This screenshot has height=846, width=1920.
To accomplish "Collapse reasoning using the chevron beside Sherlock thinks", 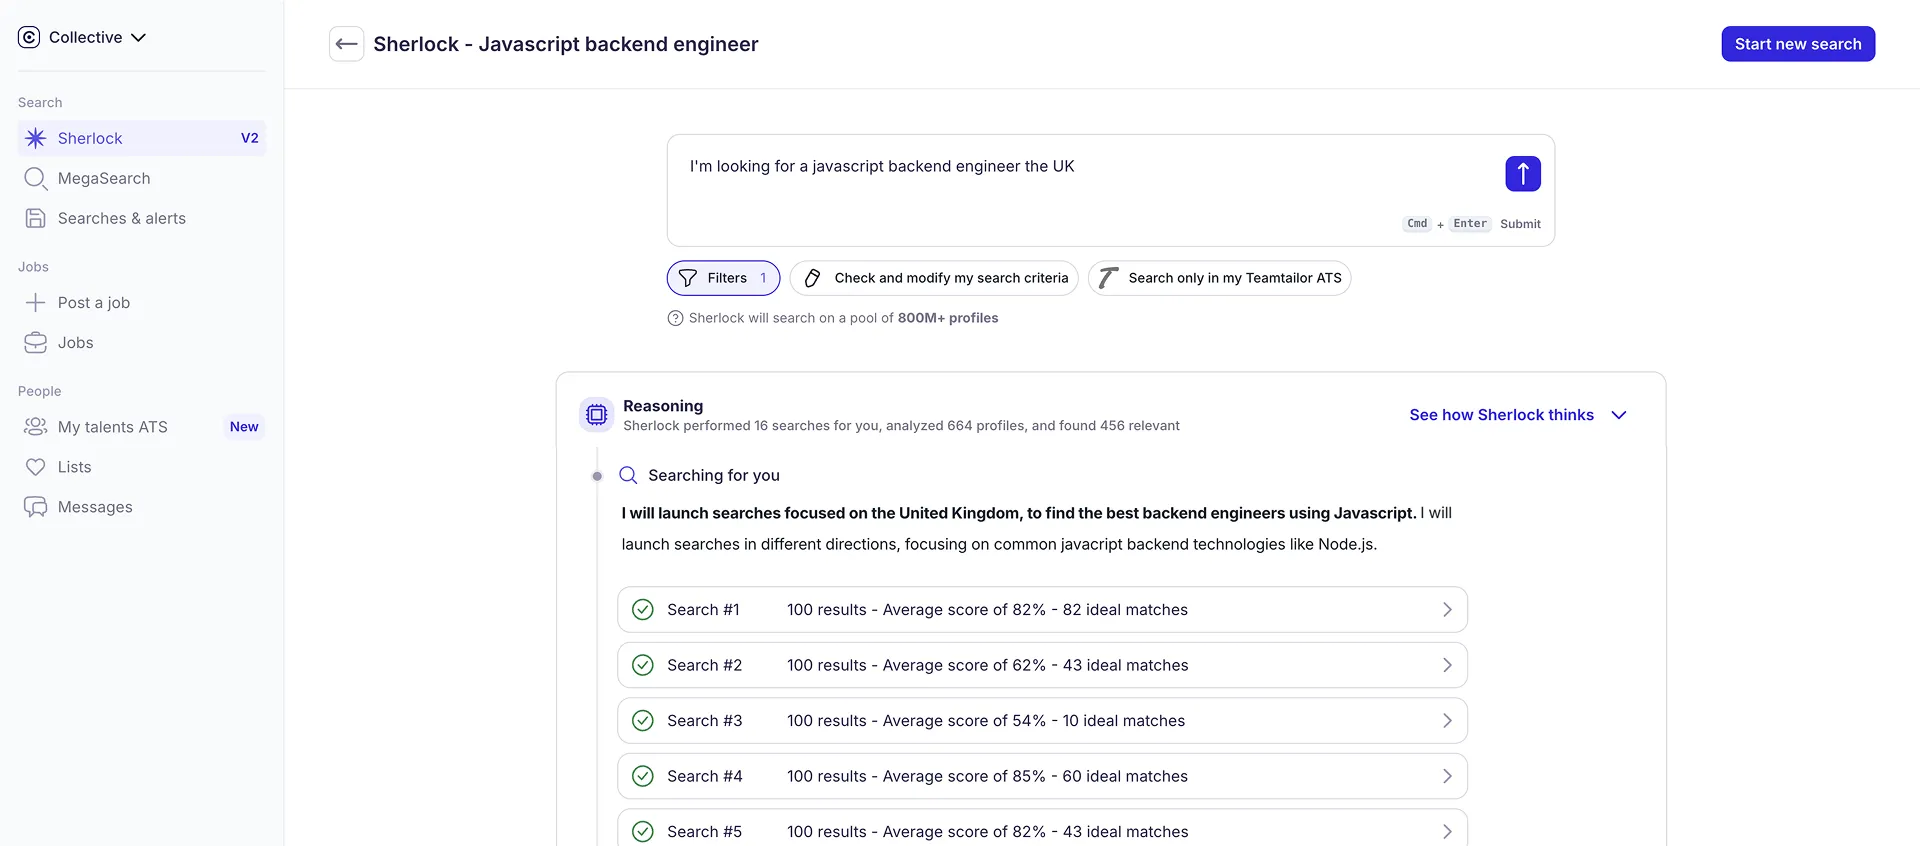I will pyautogui.click(x=1619, y=415).
